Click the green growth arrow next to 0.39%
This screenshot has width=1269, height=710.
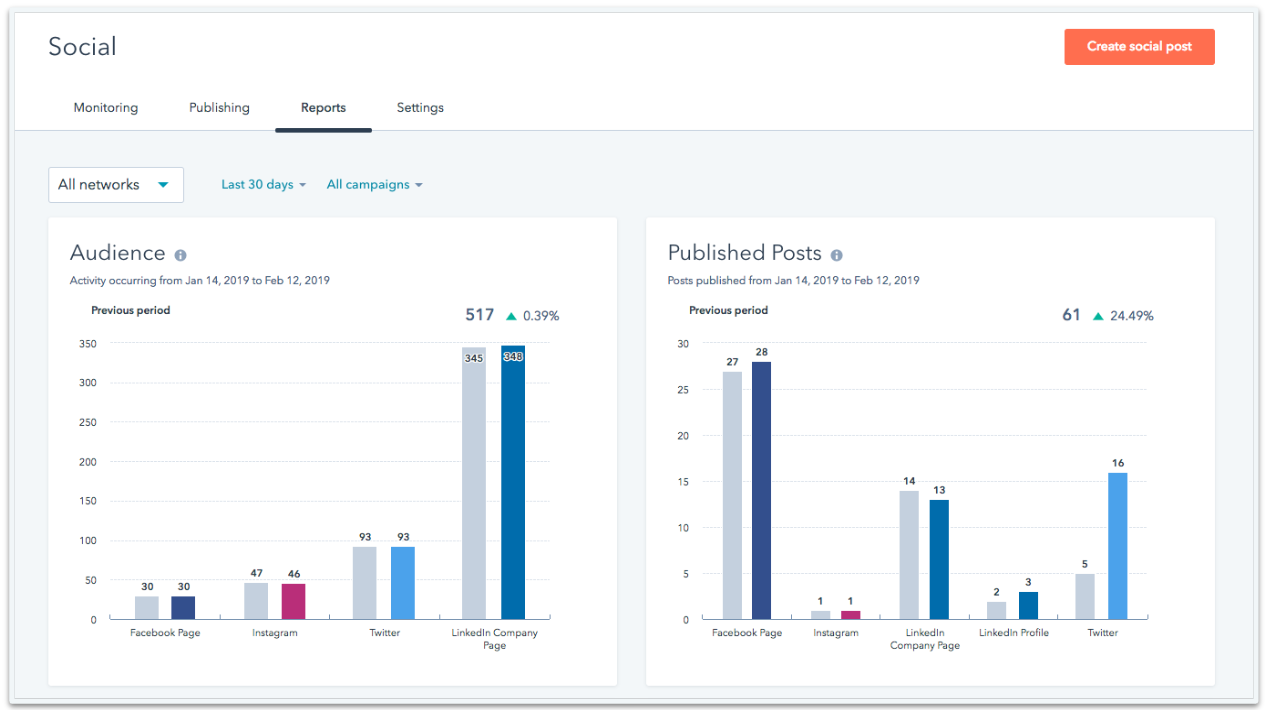[x=510, y=315]
